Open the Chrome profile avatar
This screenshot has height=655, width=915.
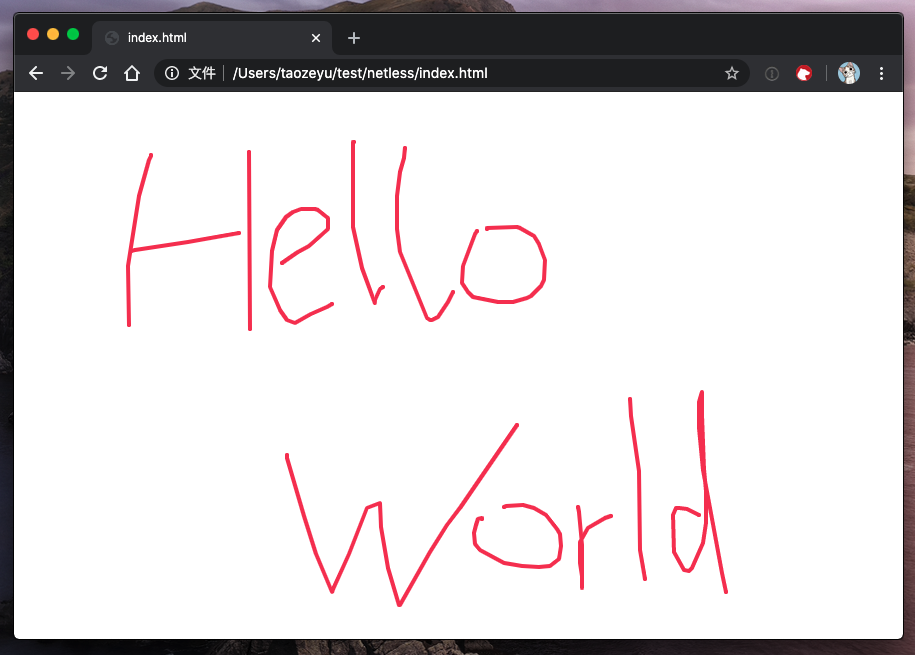(x=848, y=73)
